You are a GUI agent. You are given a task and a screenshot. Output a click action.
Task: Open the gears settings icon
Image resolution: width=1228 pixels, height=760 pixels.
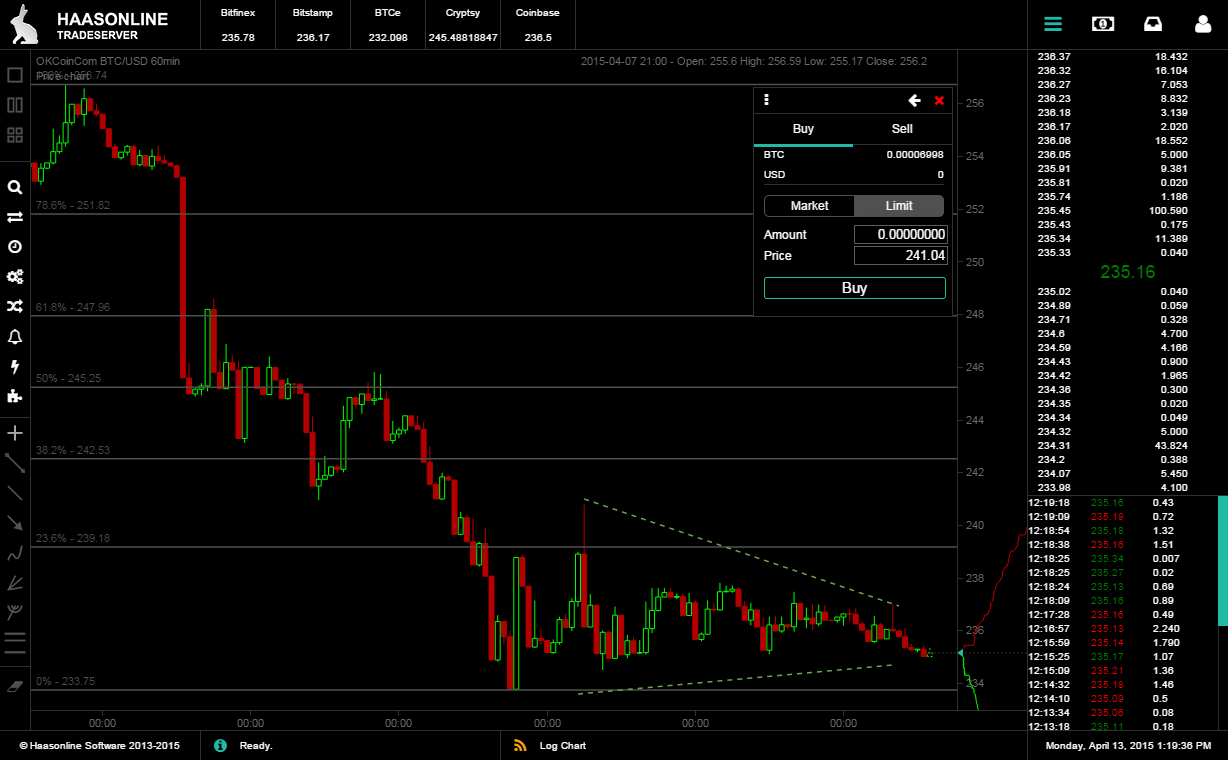[x=15, y=277]
